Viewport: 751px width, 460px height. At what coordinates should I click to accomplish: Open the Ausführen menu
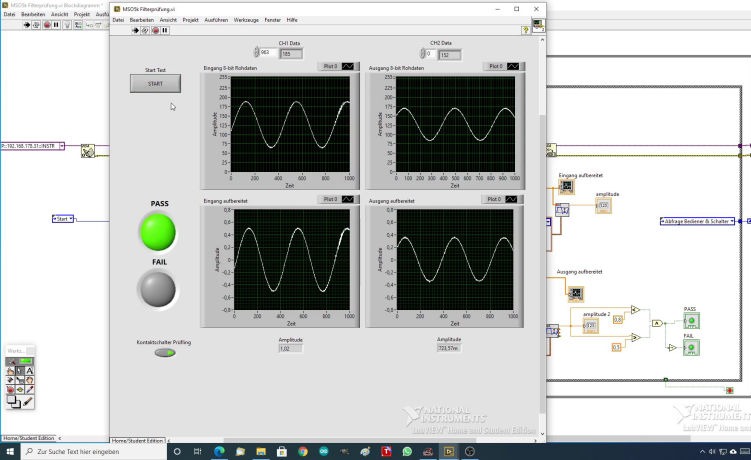click(x=216, y=20)
